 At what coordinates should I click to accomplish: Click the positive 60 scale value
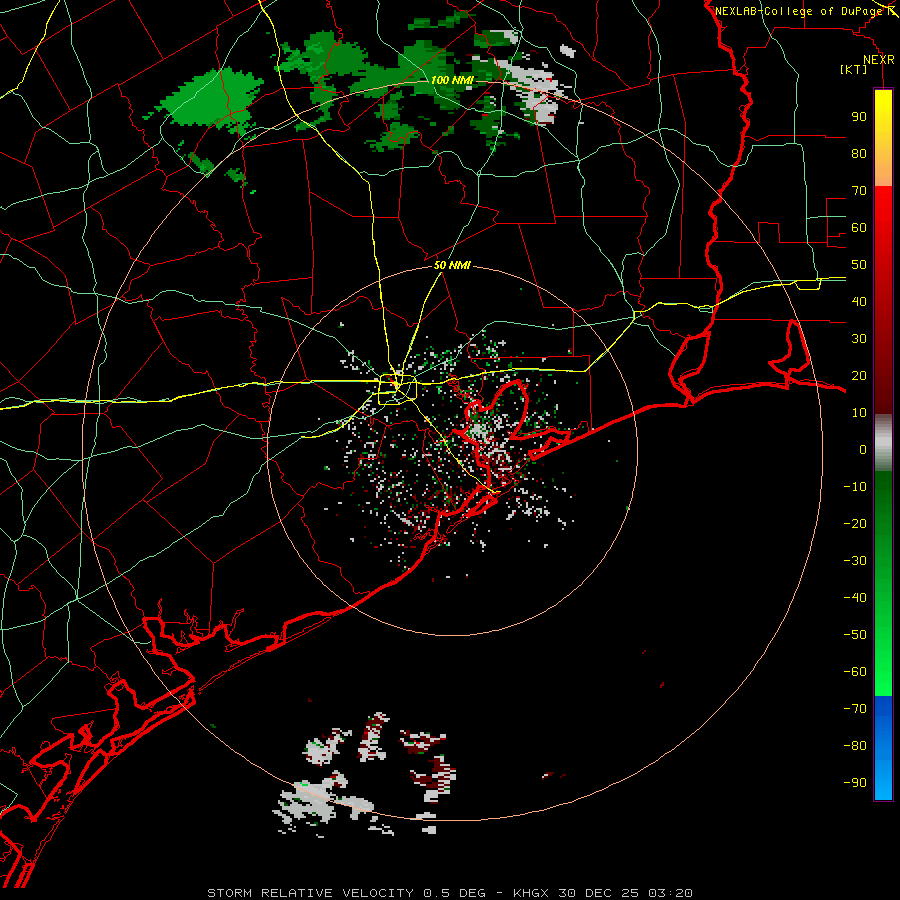pos(859,228)
